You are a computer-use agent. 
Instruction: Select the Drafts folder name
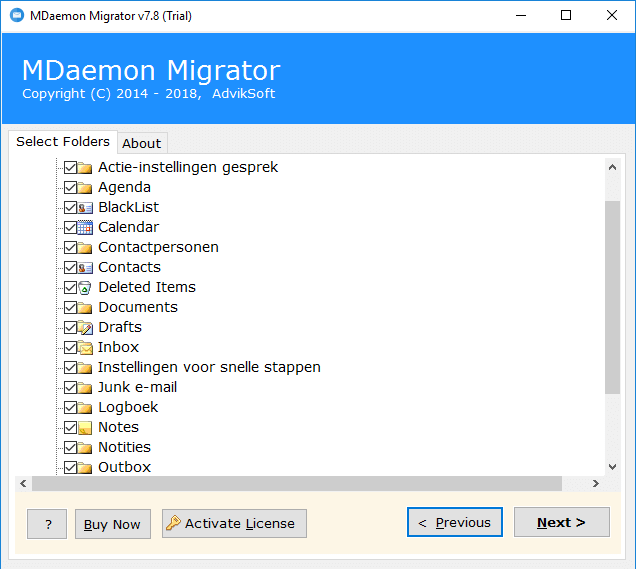tap(120, 327)
